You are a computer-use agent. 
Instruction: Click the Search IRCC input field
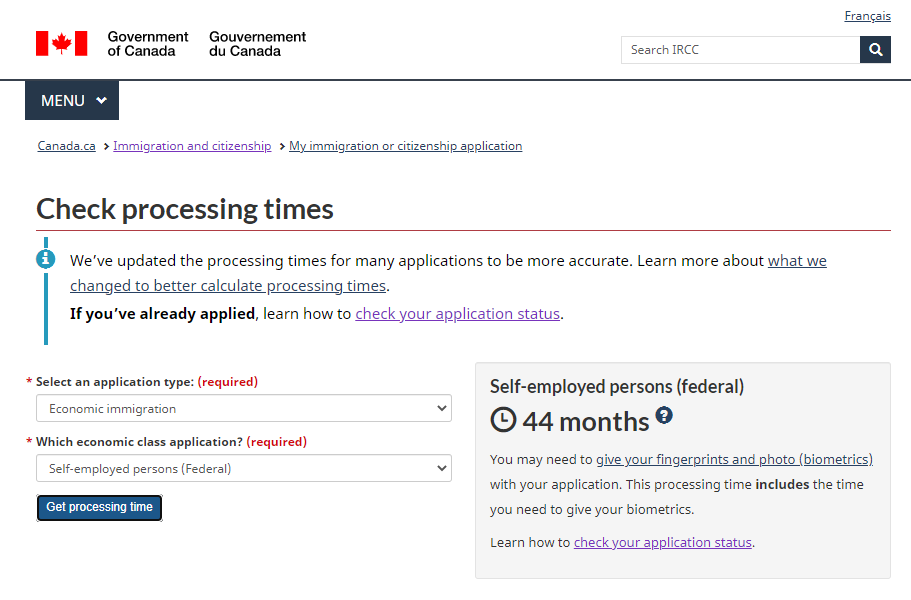tap(740, 50)
